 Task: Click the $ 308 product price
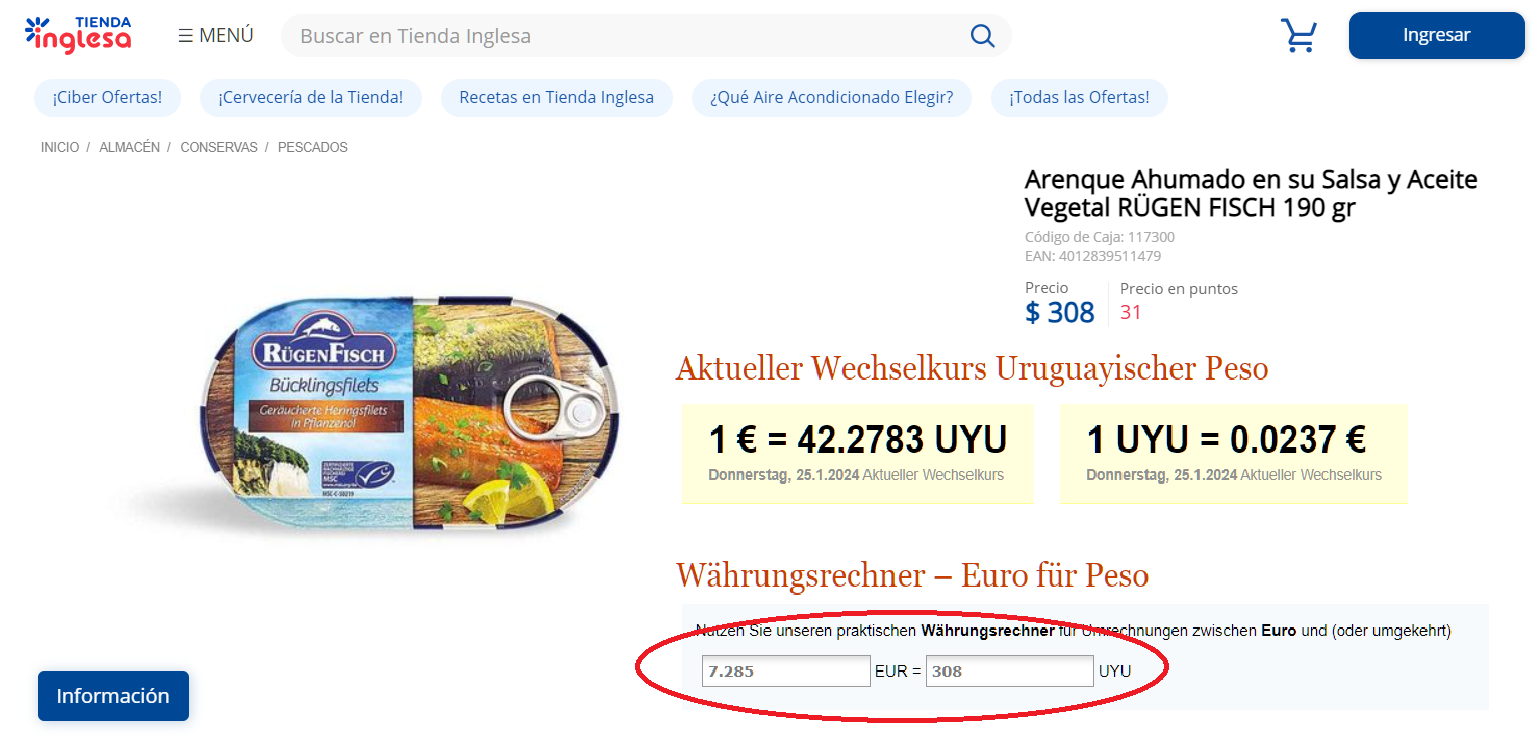pos(1060,312)
